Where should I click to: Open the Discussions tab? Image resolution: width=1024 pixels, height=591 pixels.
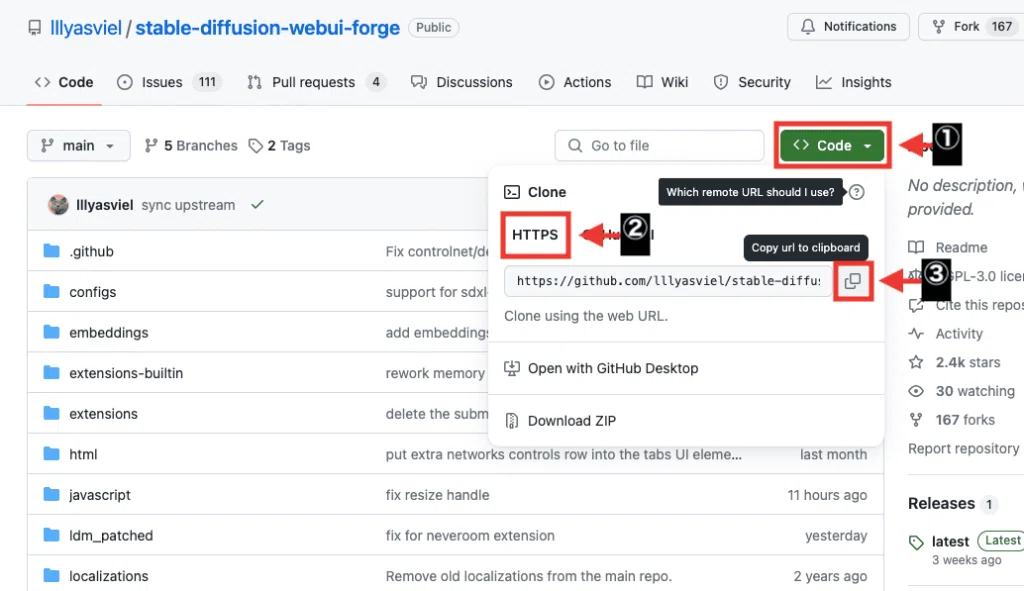coord(461,82)
